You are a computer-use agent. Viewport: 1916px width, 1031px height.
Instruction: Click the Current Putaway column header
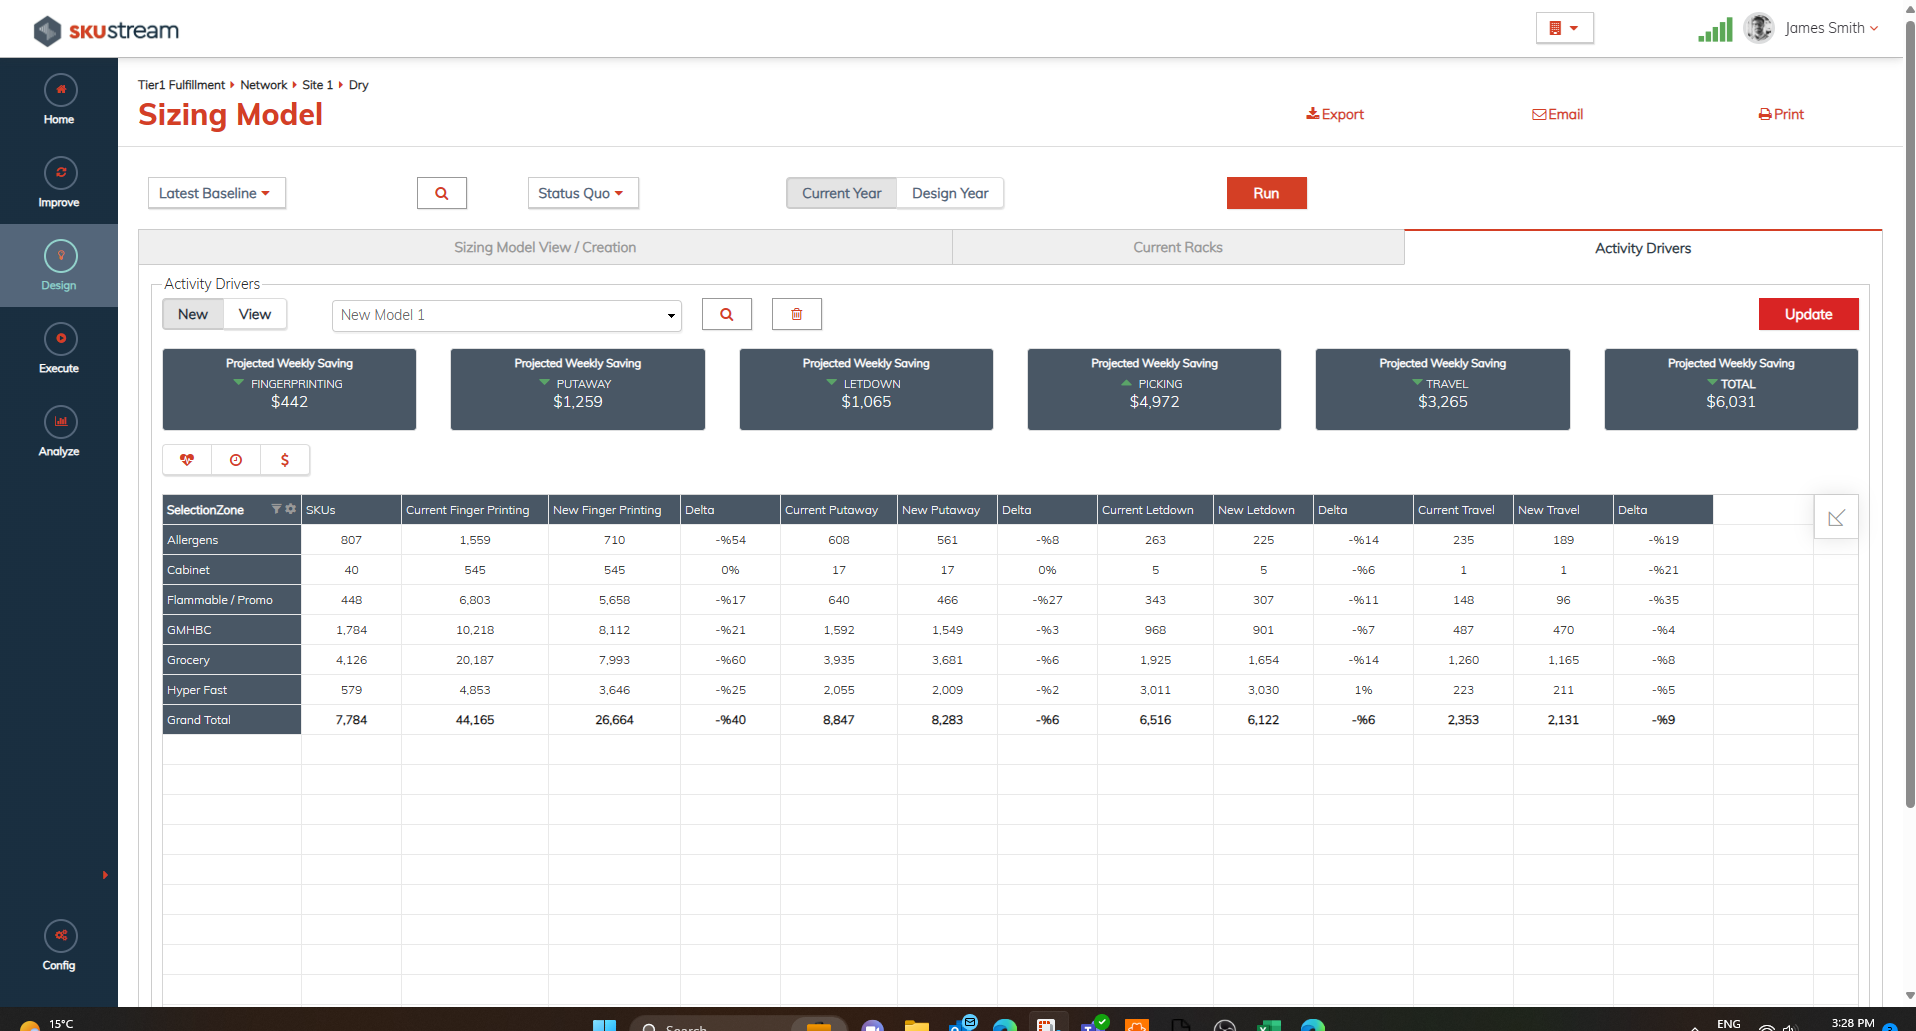click(839, 510)
